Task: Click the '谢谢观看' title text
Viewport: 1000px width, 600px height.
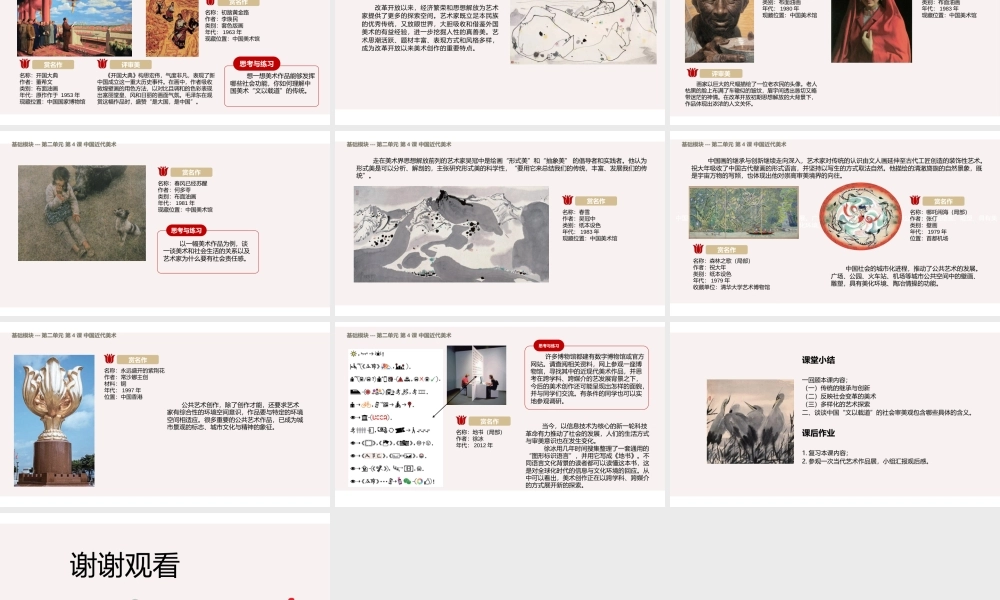Action: point(124,565)
